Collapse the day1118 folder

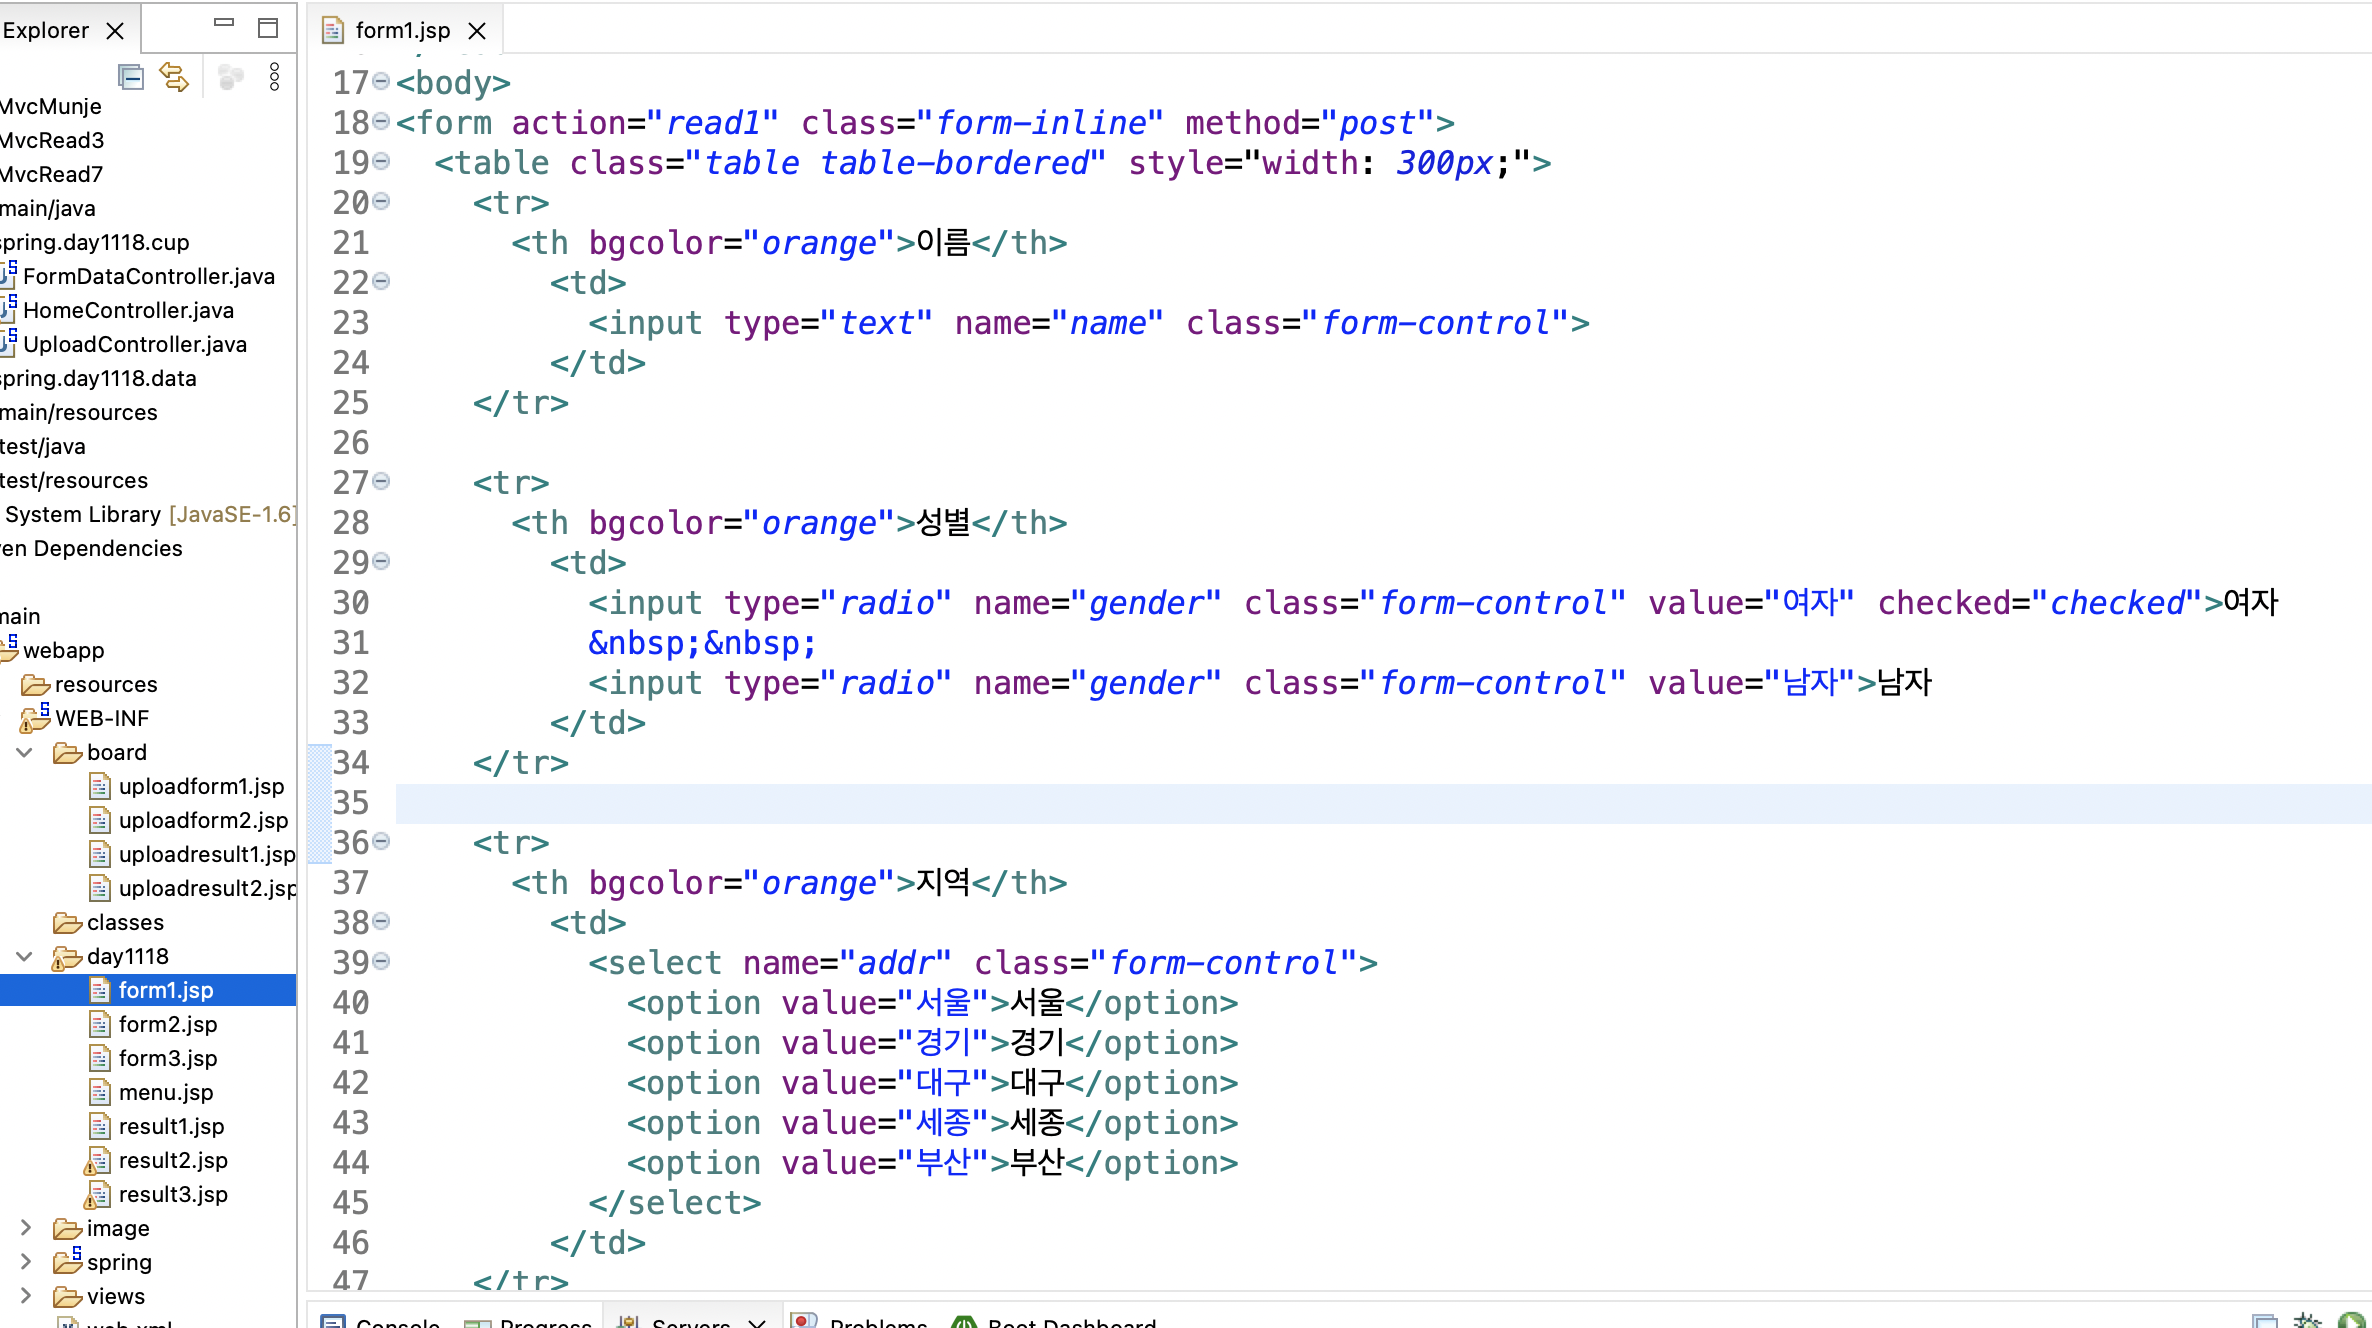25,956
